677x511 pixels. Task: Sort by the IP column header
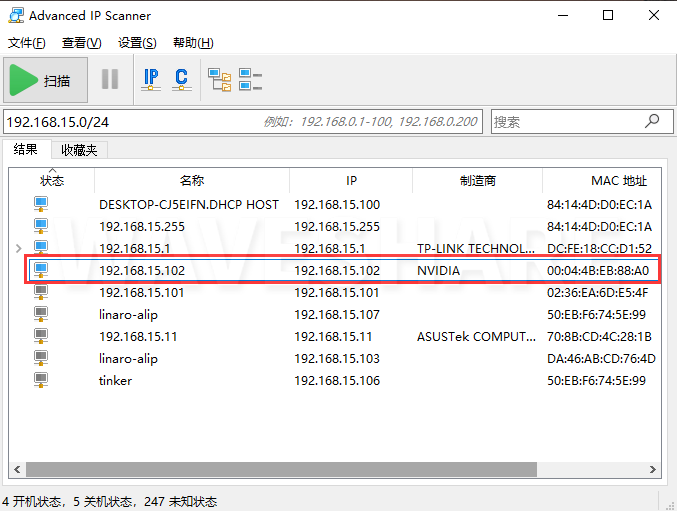point(351,180)
